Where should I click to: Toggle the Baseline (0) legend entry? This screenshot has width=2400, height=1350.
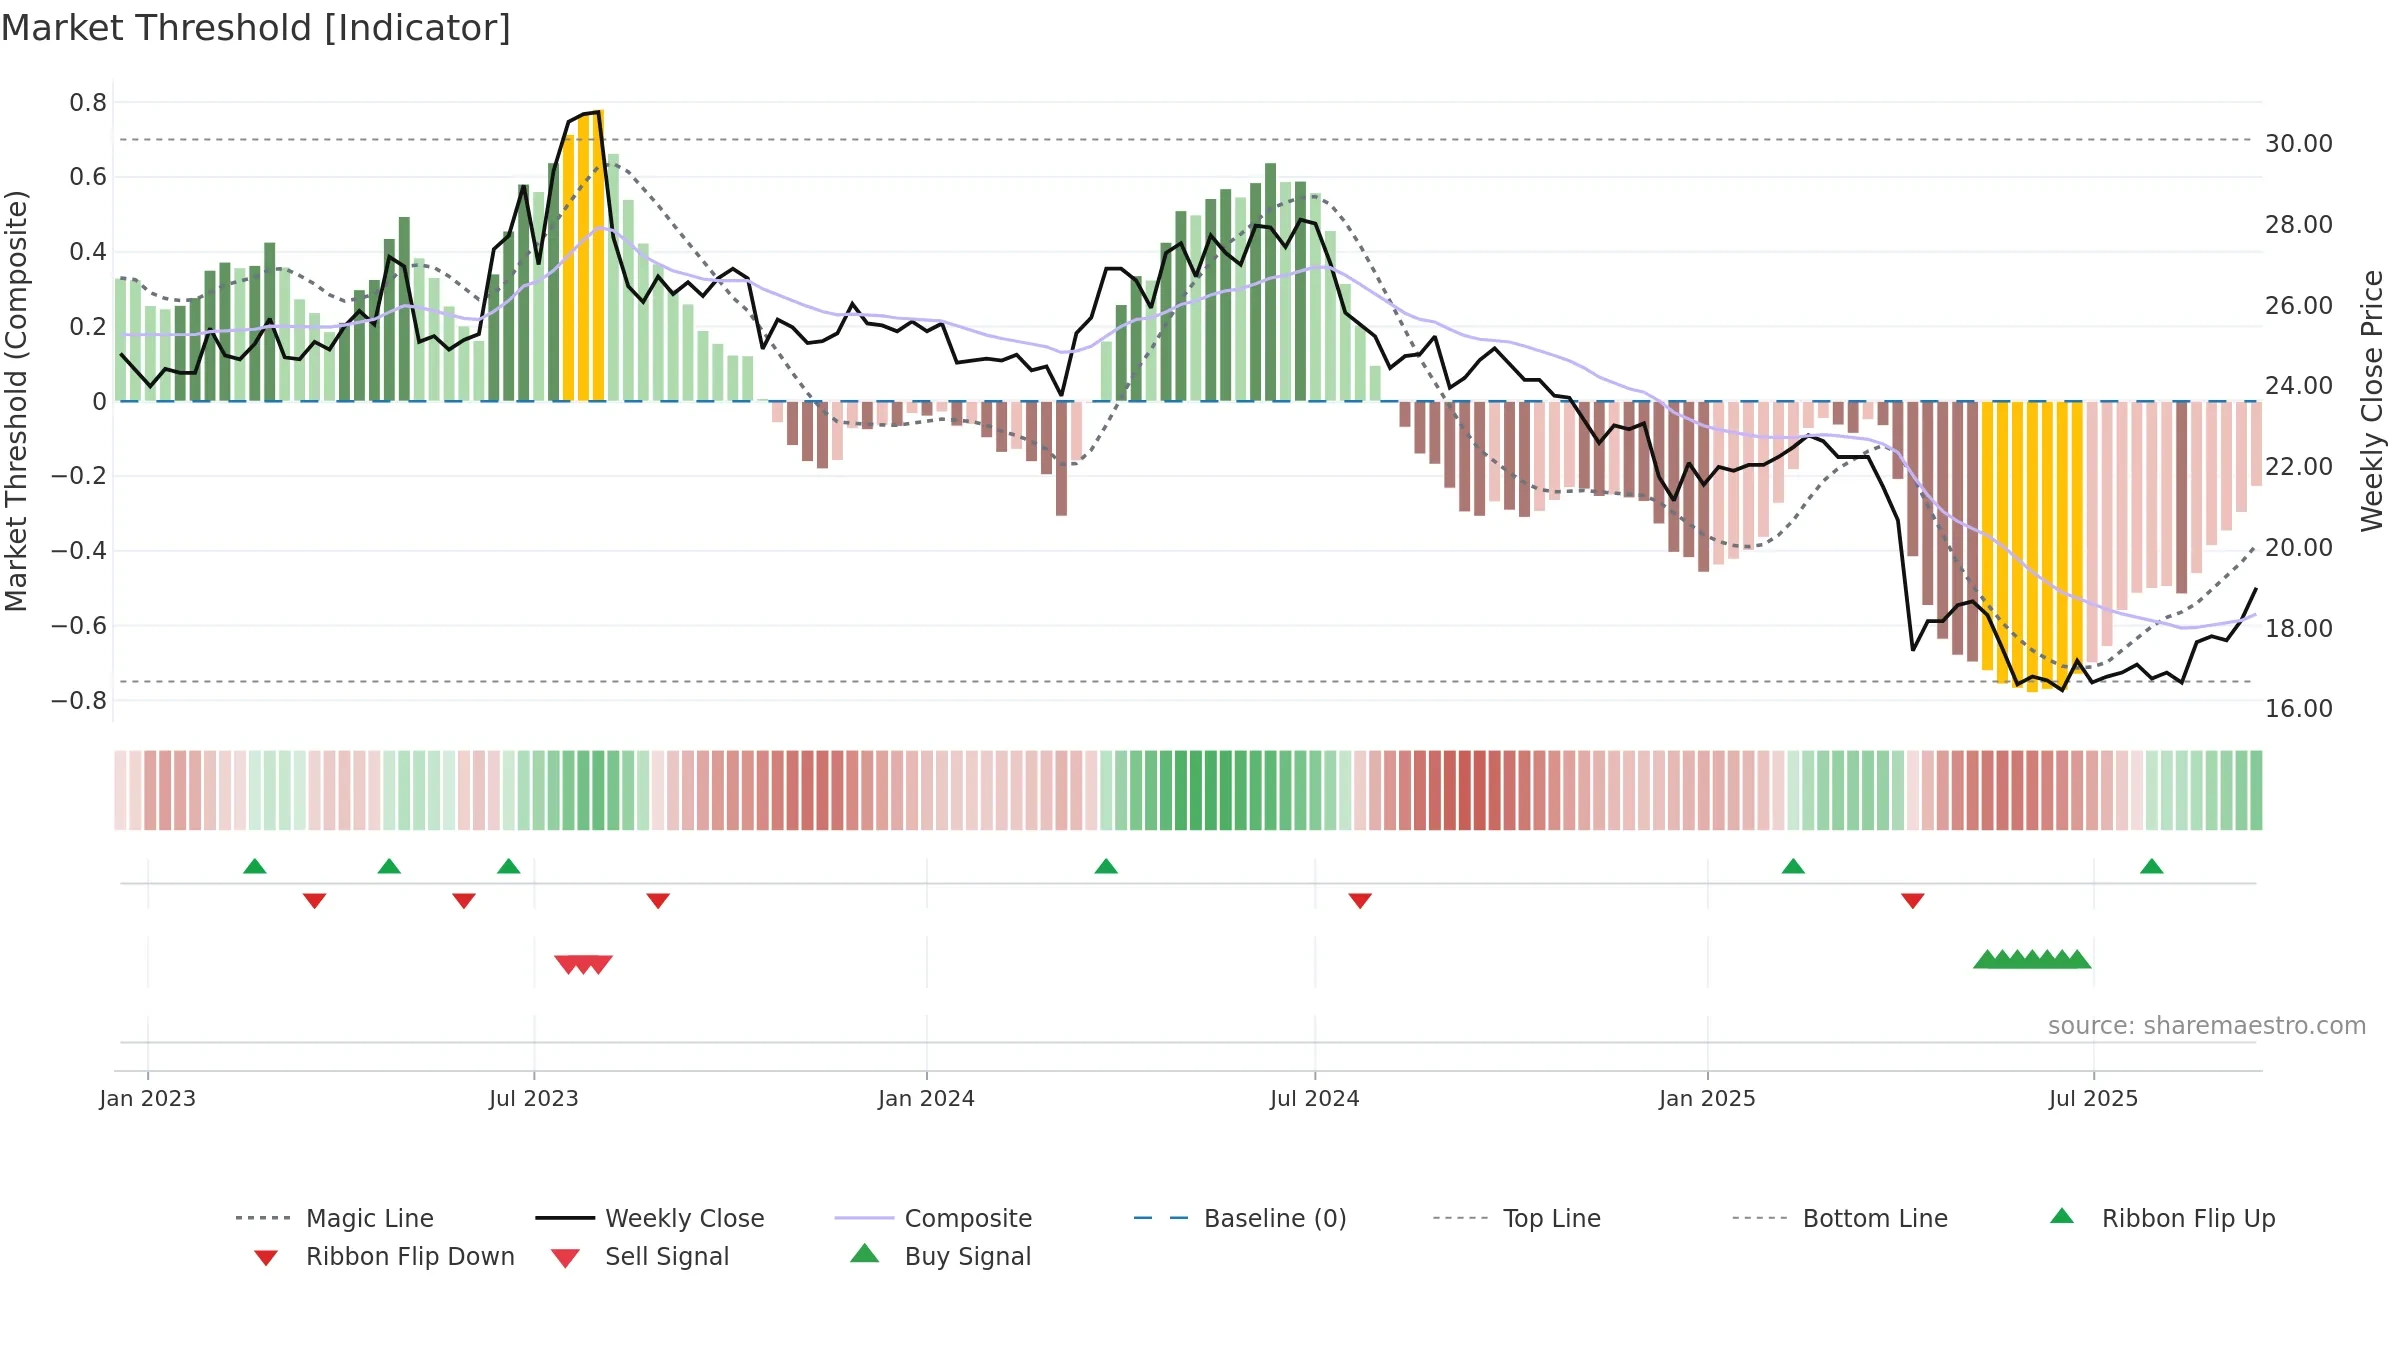1240,1218
